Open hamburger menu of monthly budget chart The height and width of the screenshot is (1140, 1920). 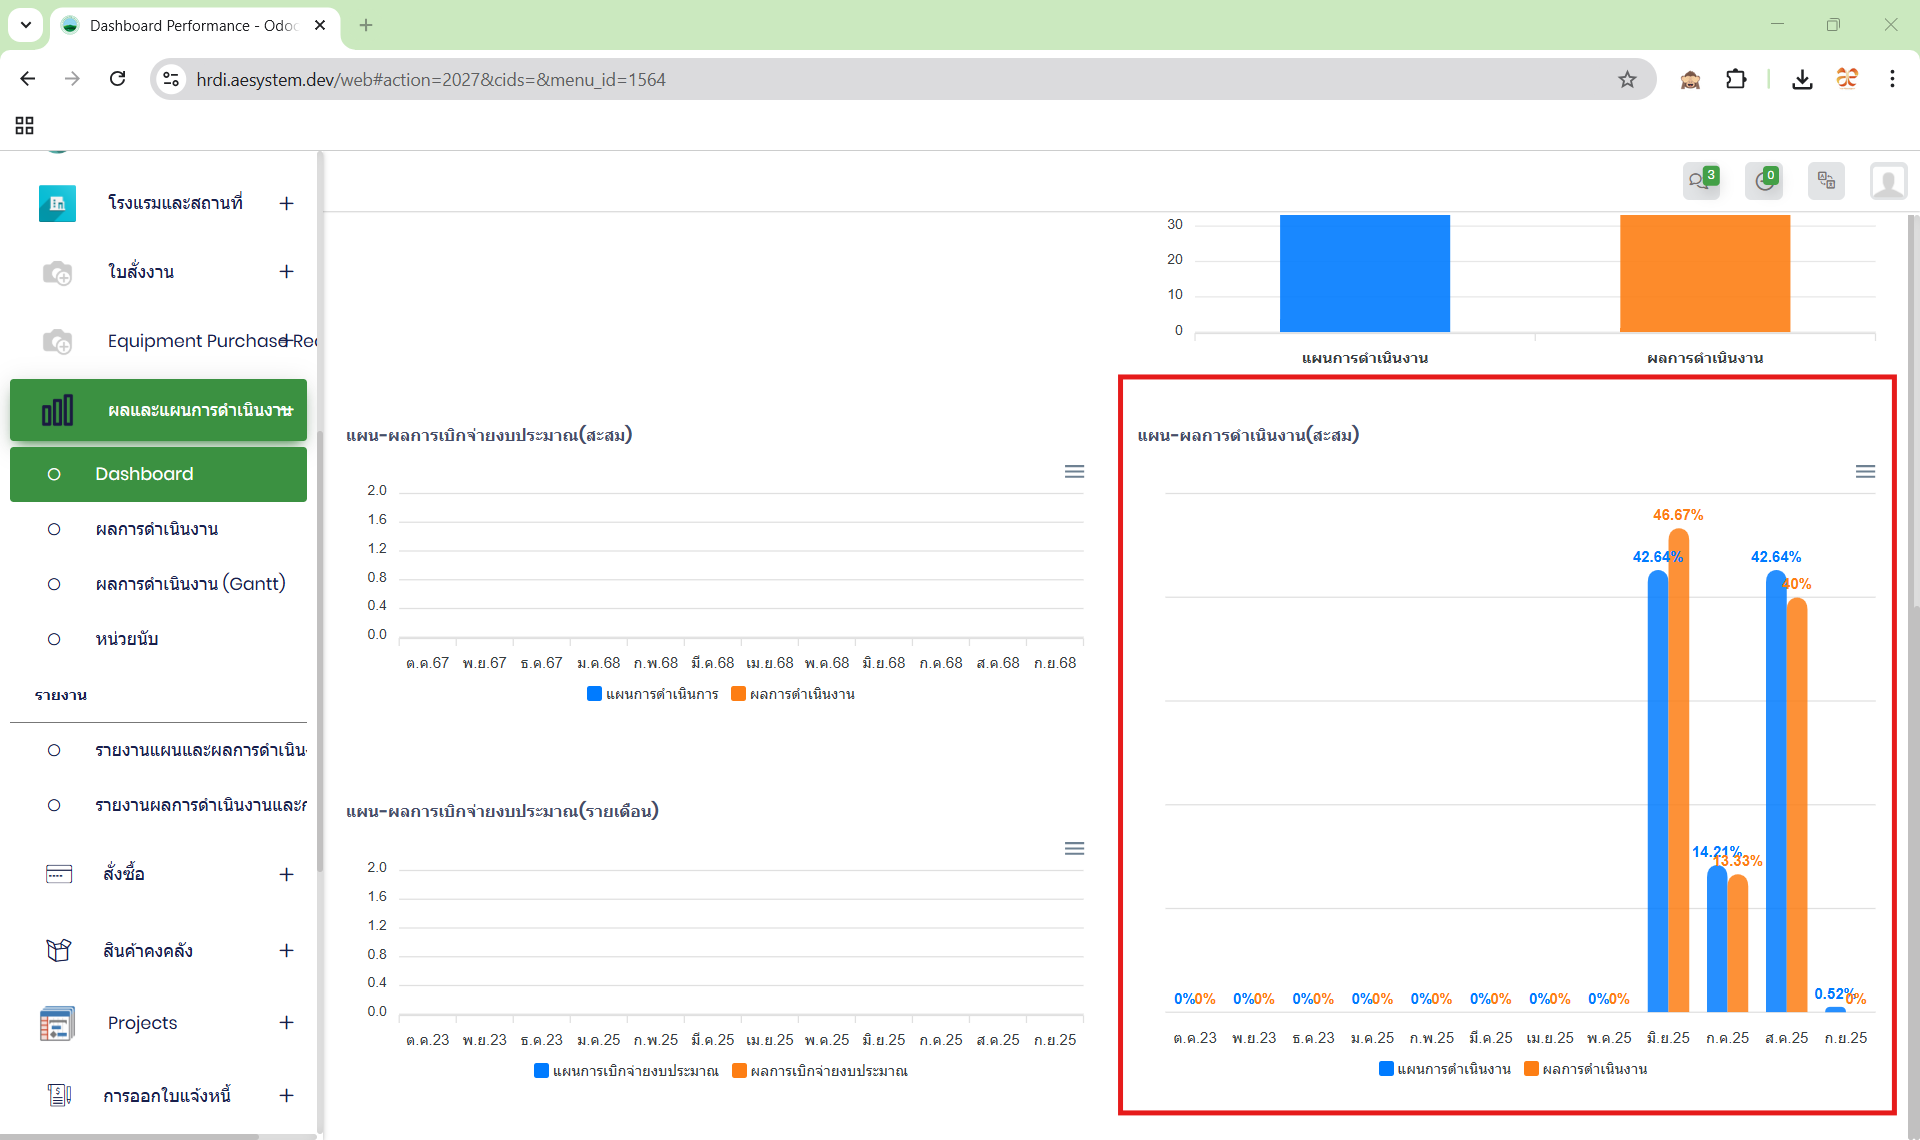pyautogui.click(x=1074, y=848)
